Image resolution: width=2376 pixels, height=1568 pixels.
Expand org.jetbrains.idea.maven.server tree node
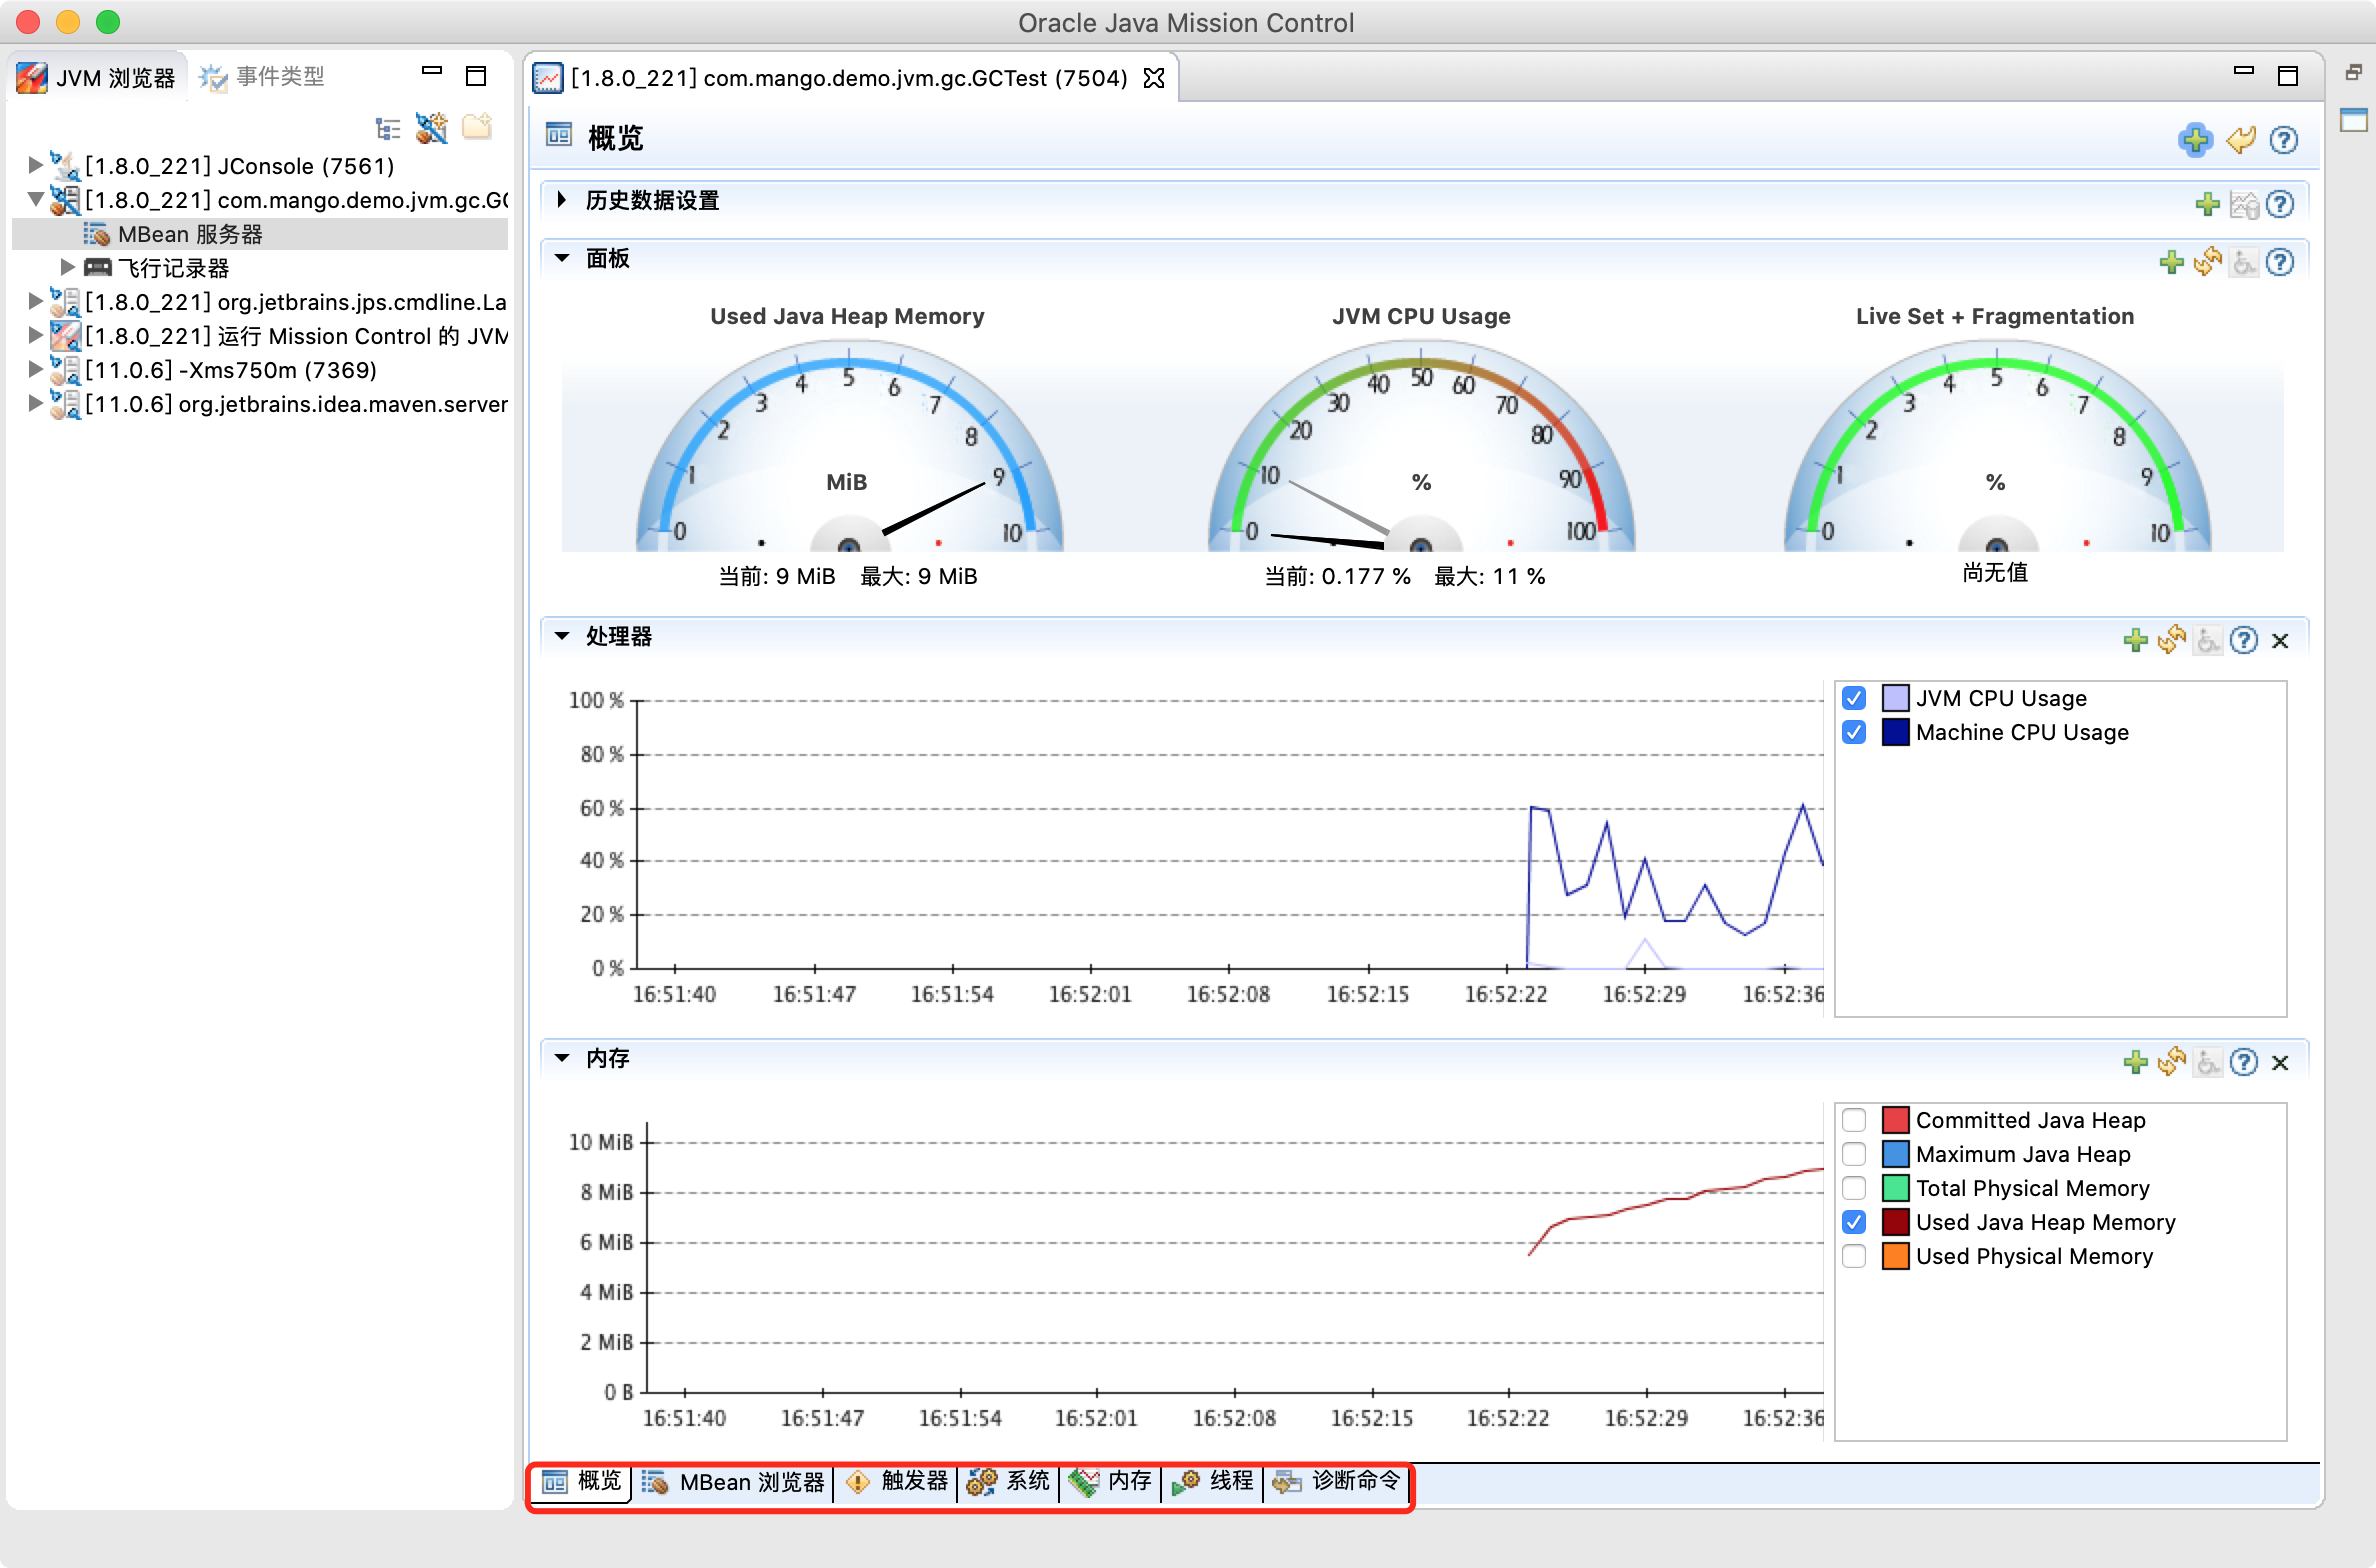click(35, 403)
